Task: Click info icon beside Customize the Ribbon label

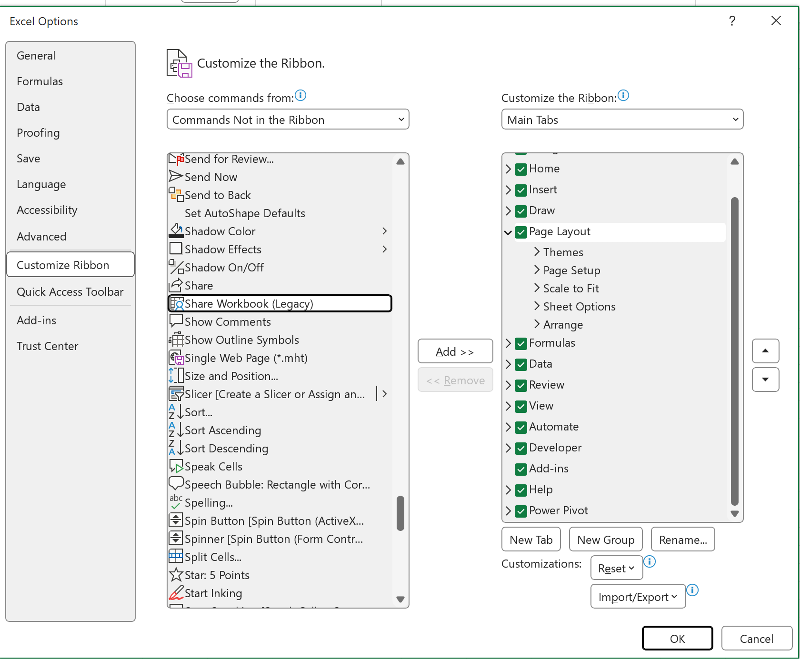Action: coord(623,95)
